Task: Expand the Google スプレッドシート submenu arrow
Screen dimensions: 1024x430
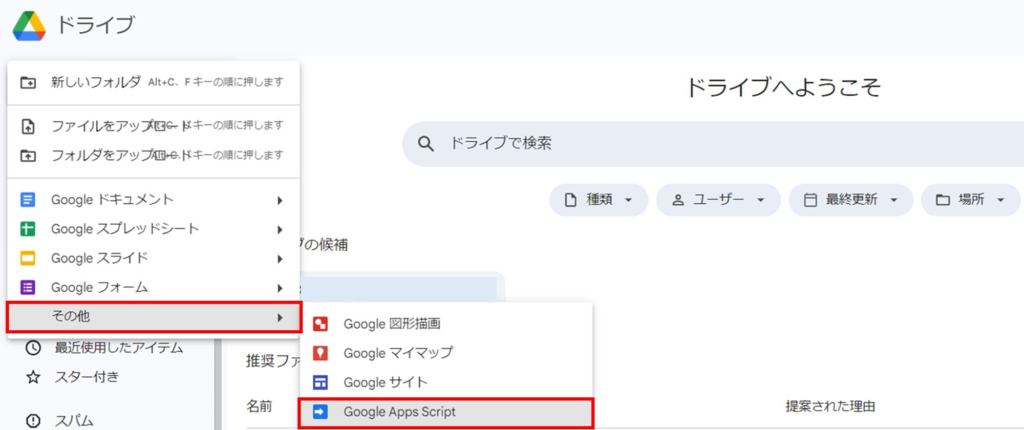Action: [280, 229]
